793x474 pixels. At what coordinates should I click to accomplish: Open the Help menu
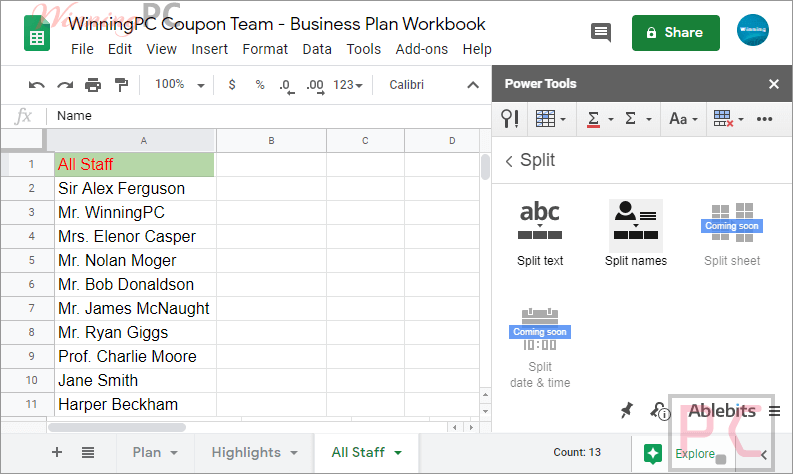477,49
